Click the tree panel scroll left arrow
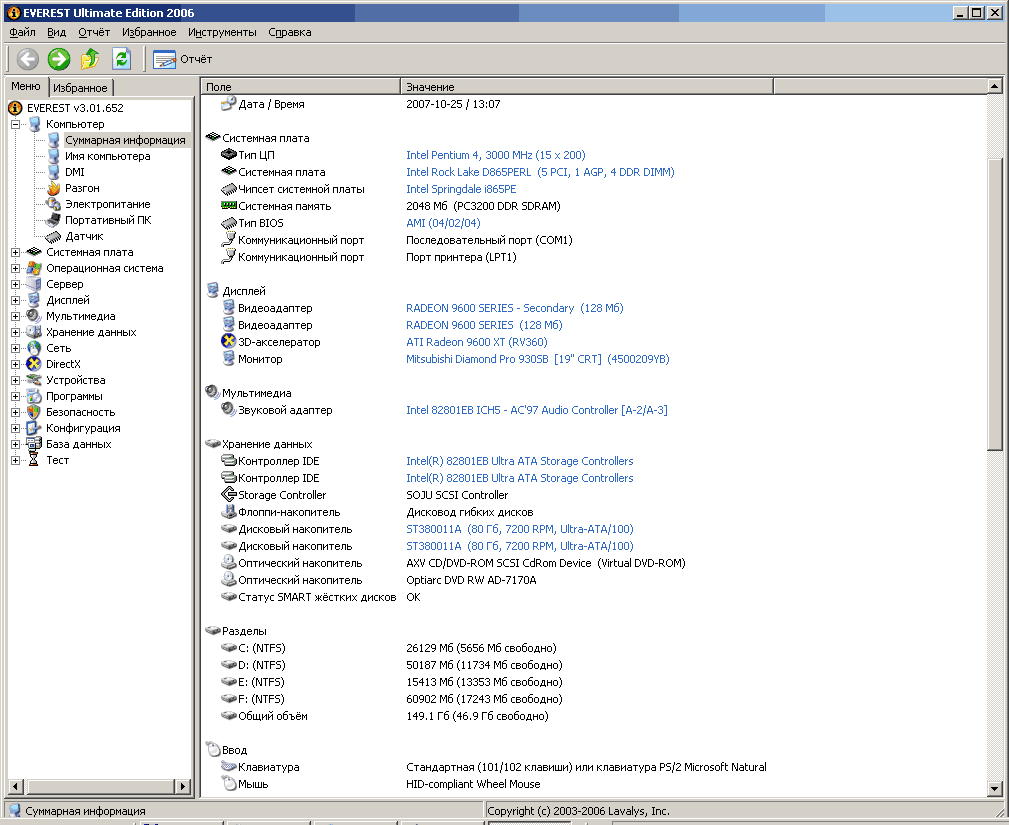 (16, 786)
